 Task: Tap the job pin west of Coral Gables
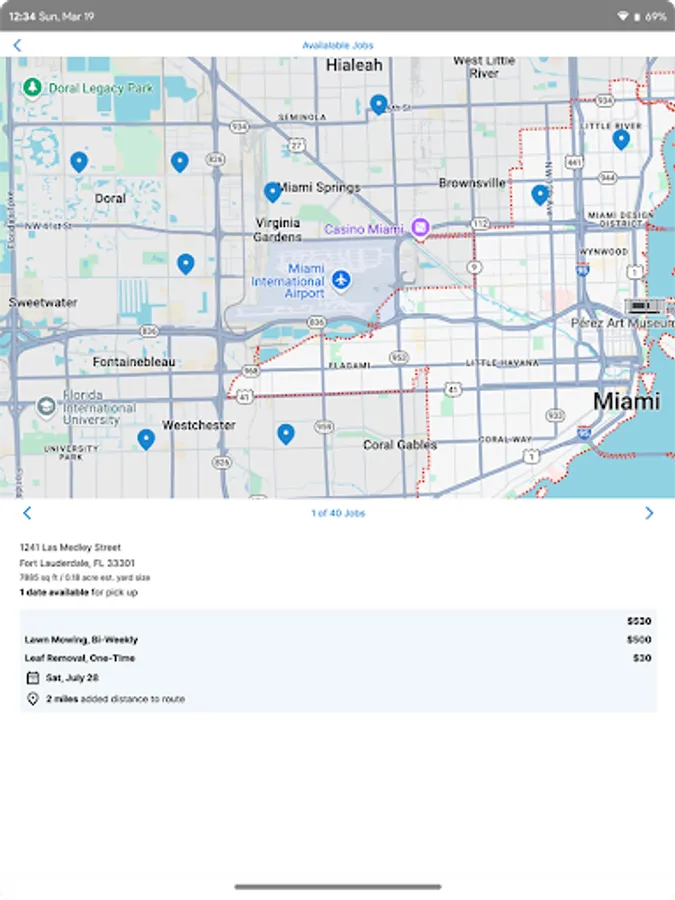286,435
